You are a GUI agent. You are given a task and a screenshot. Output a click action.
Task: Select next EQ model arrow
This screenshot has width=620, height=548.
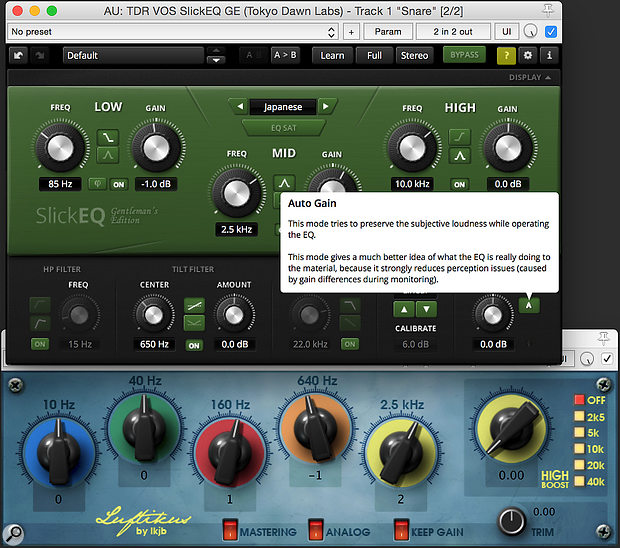click(x=326, y=106)
